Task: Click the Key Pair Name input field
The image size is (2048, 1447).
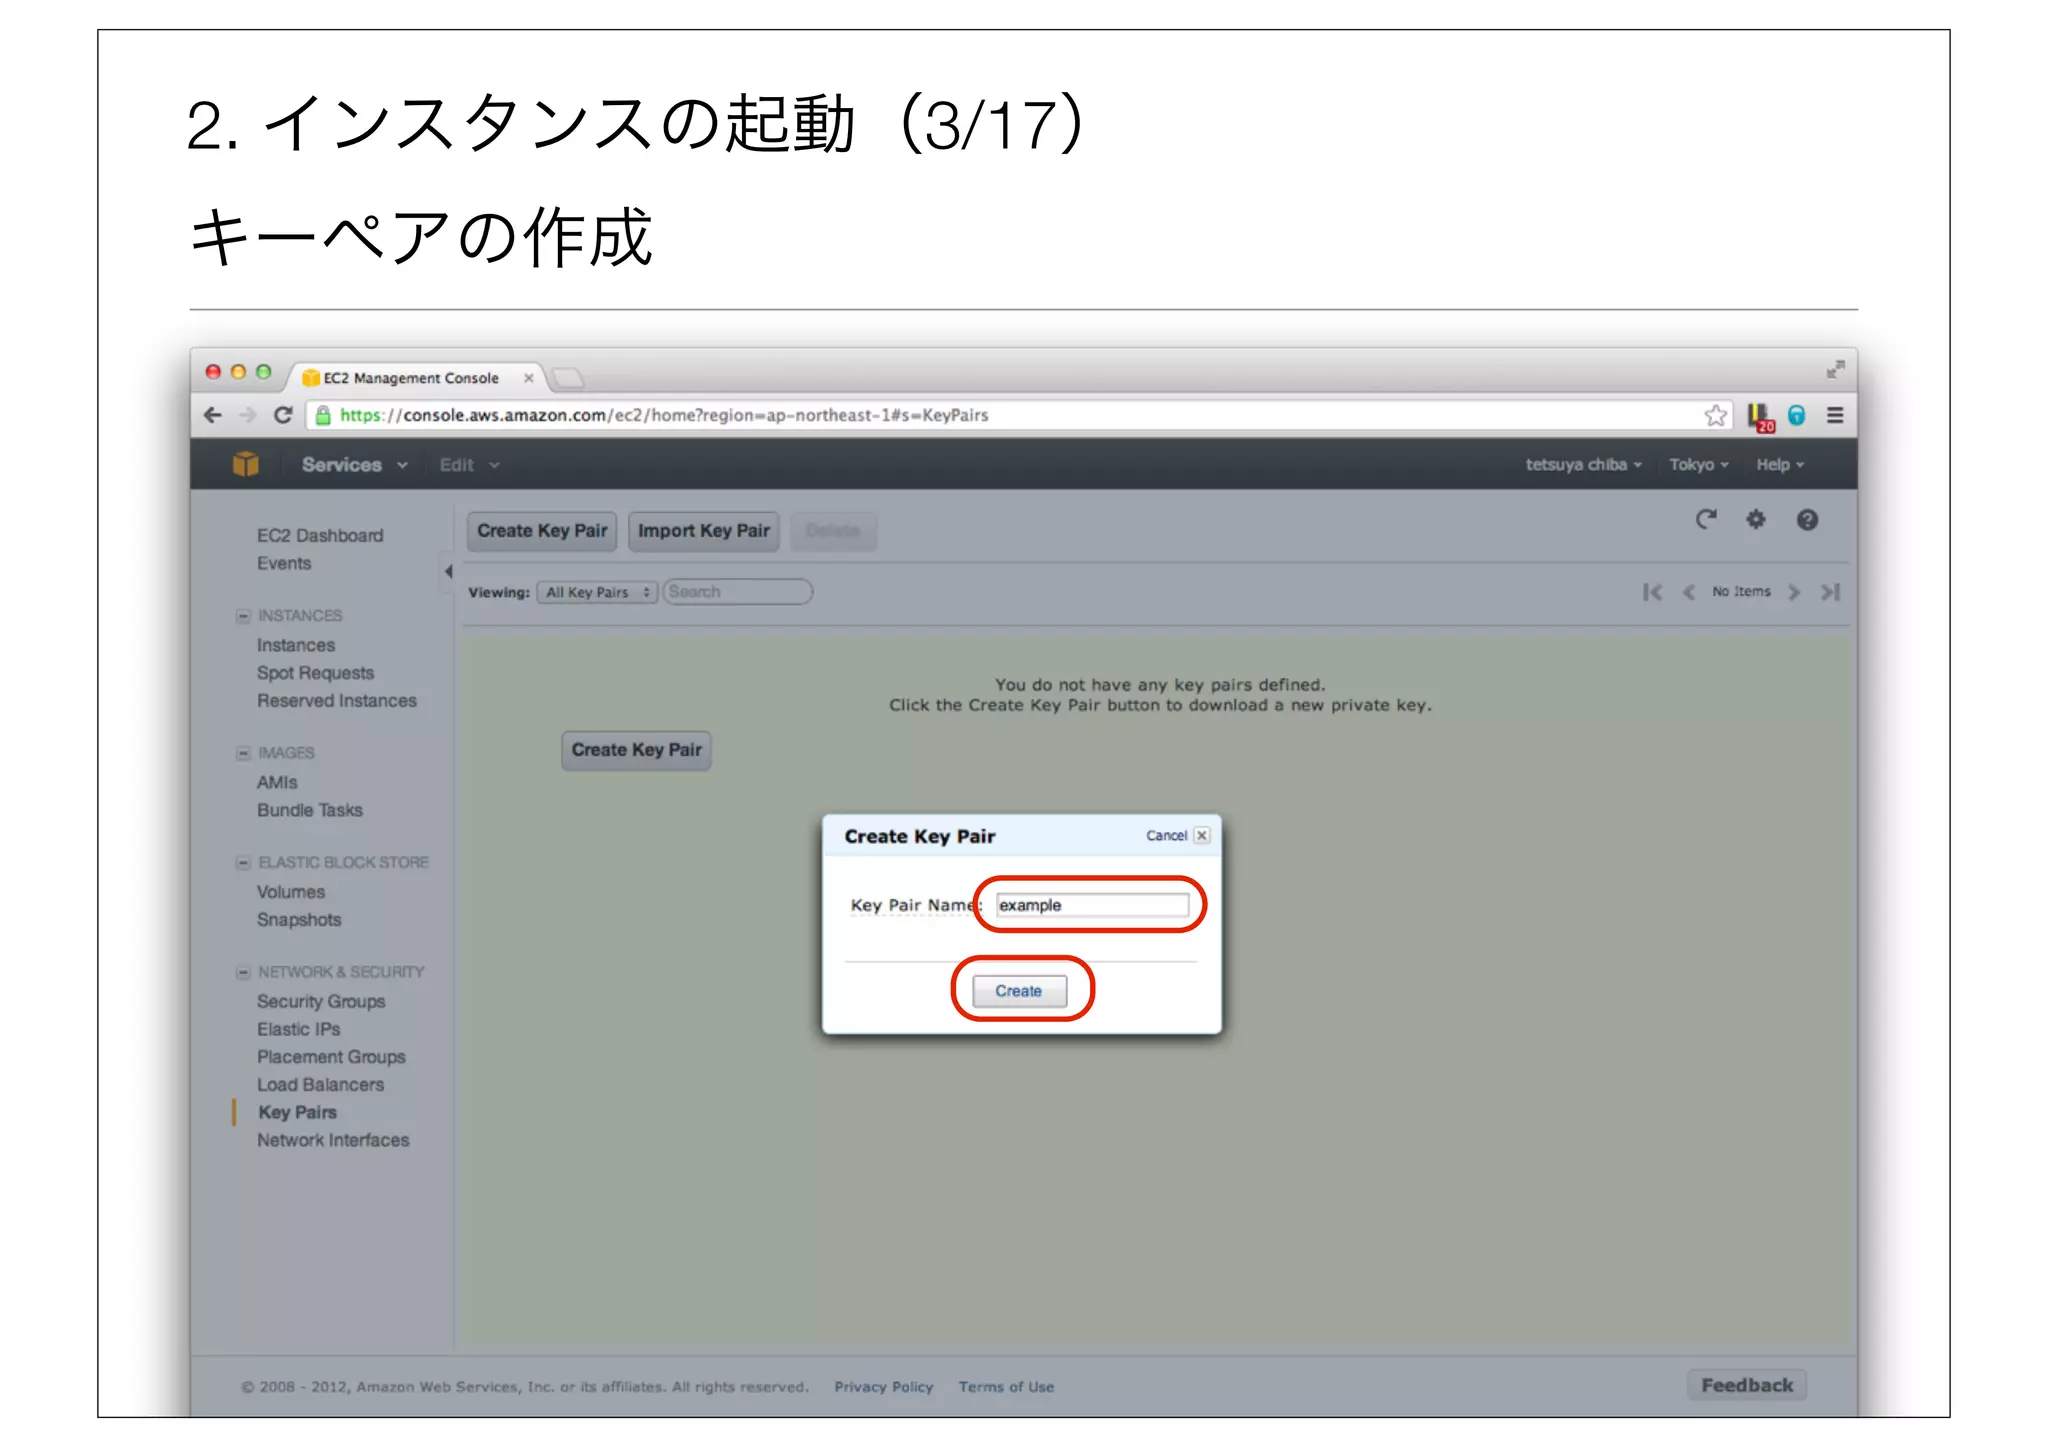Action: click(1092, 905)
